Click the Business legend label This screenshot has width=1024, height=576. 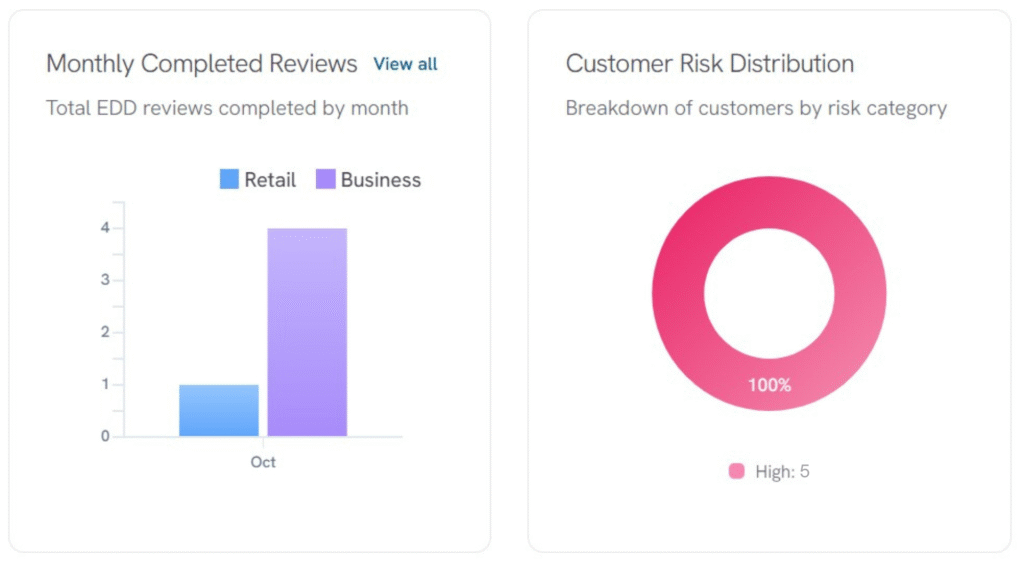click(x=380, y=180)
